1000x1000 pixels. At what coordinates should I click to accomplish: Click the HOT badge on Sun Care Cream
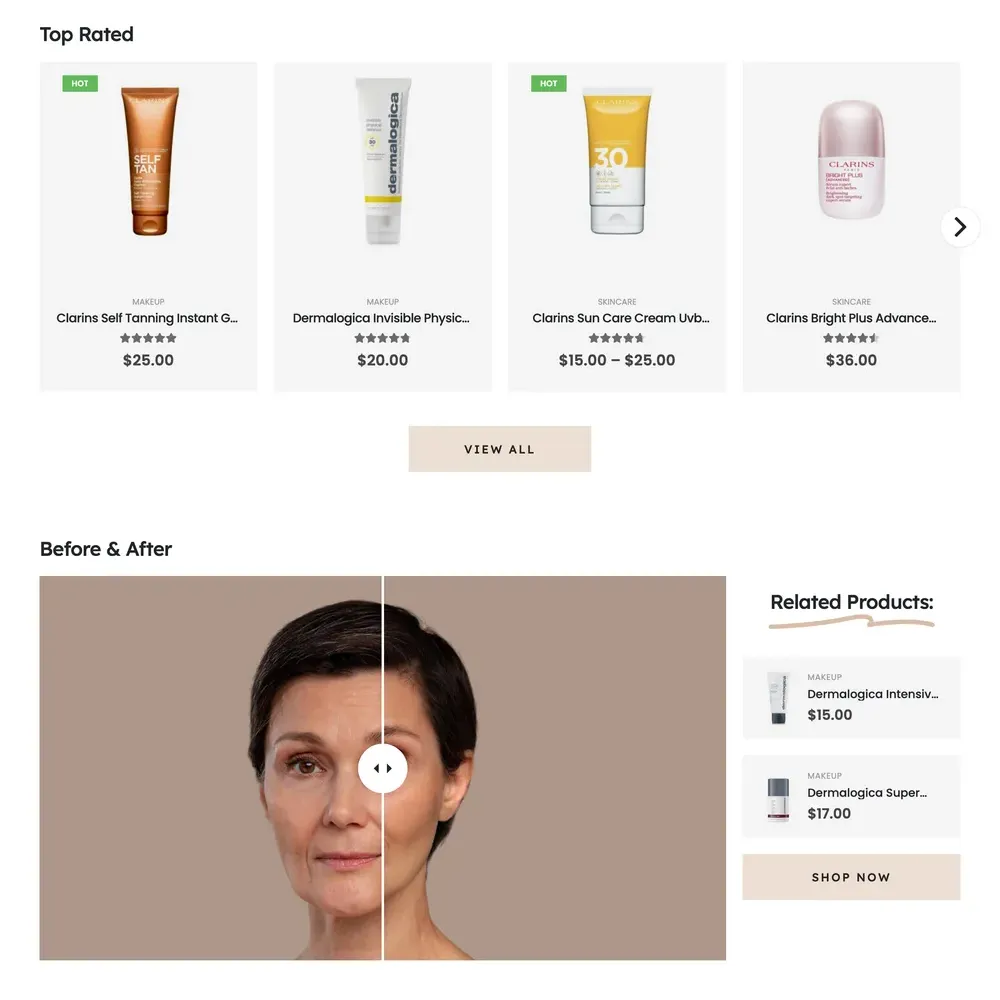point(548,84)
